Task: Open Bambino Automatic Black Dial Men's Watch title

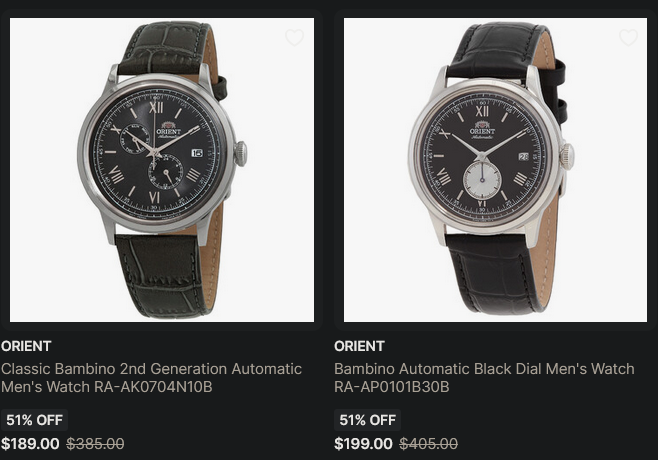Action: pyautogui.click(x=484, y=377)
